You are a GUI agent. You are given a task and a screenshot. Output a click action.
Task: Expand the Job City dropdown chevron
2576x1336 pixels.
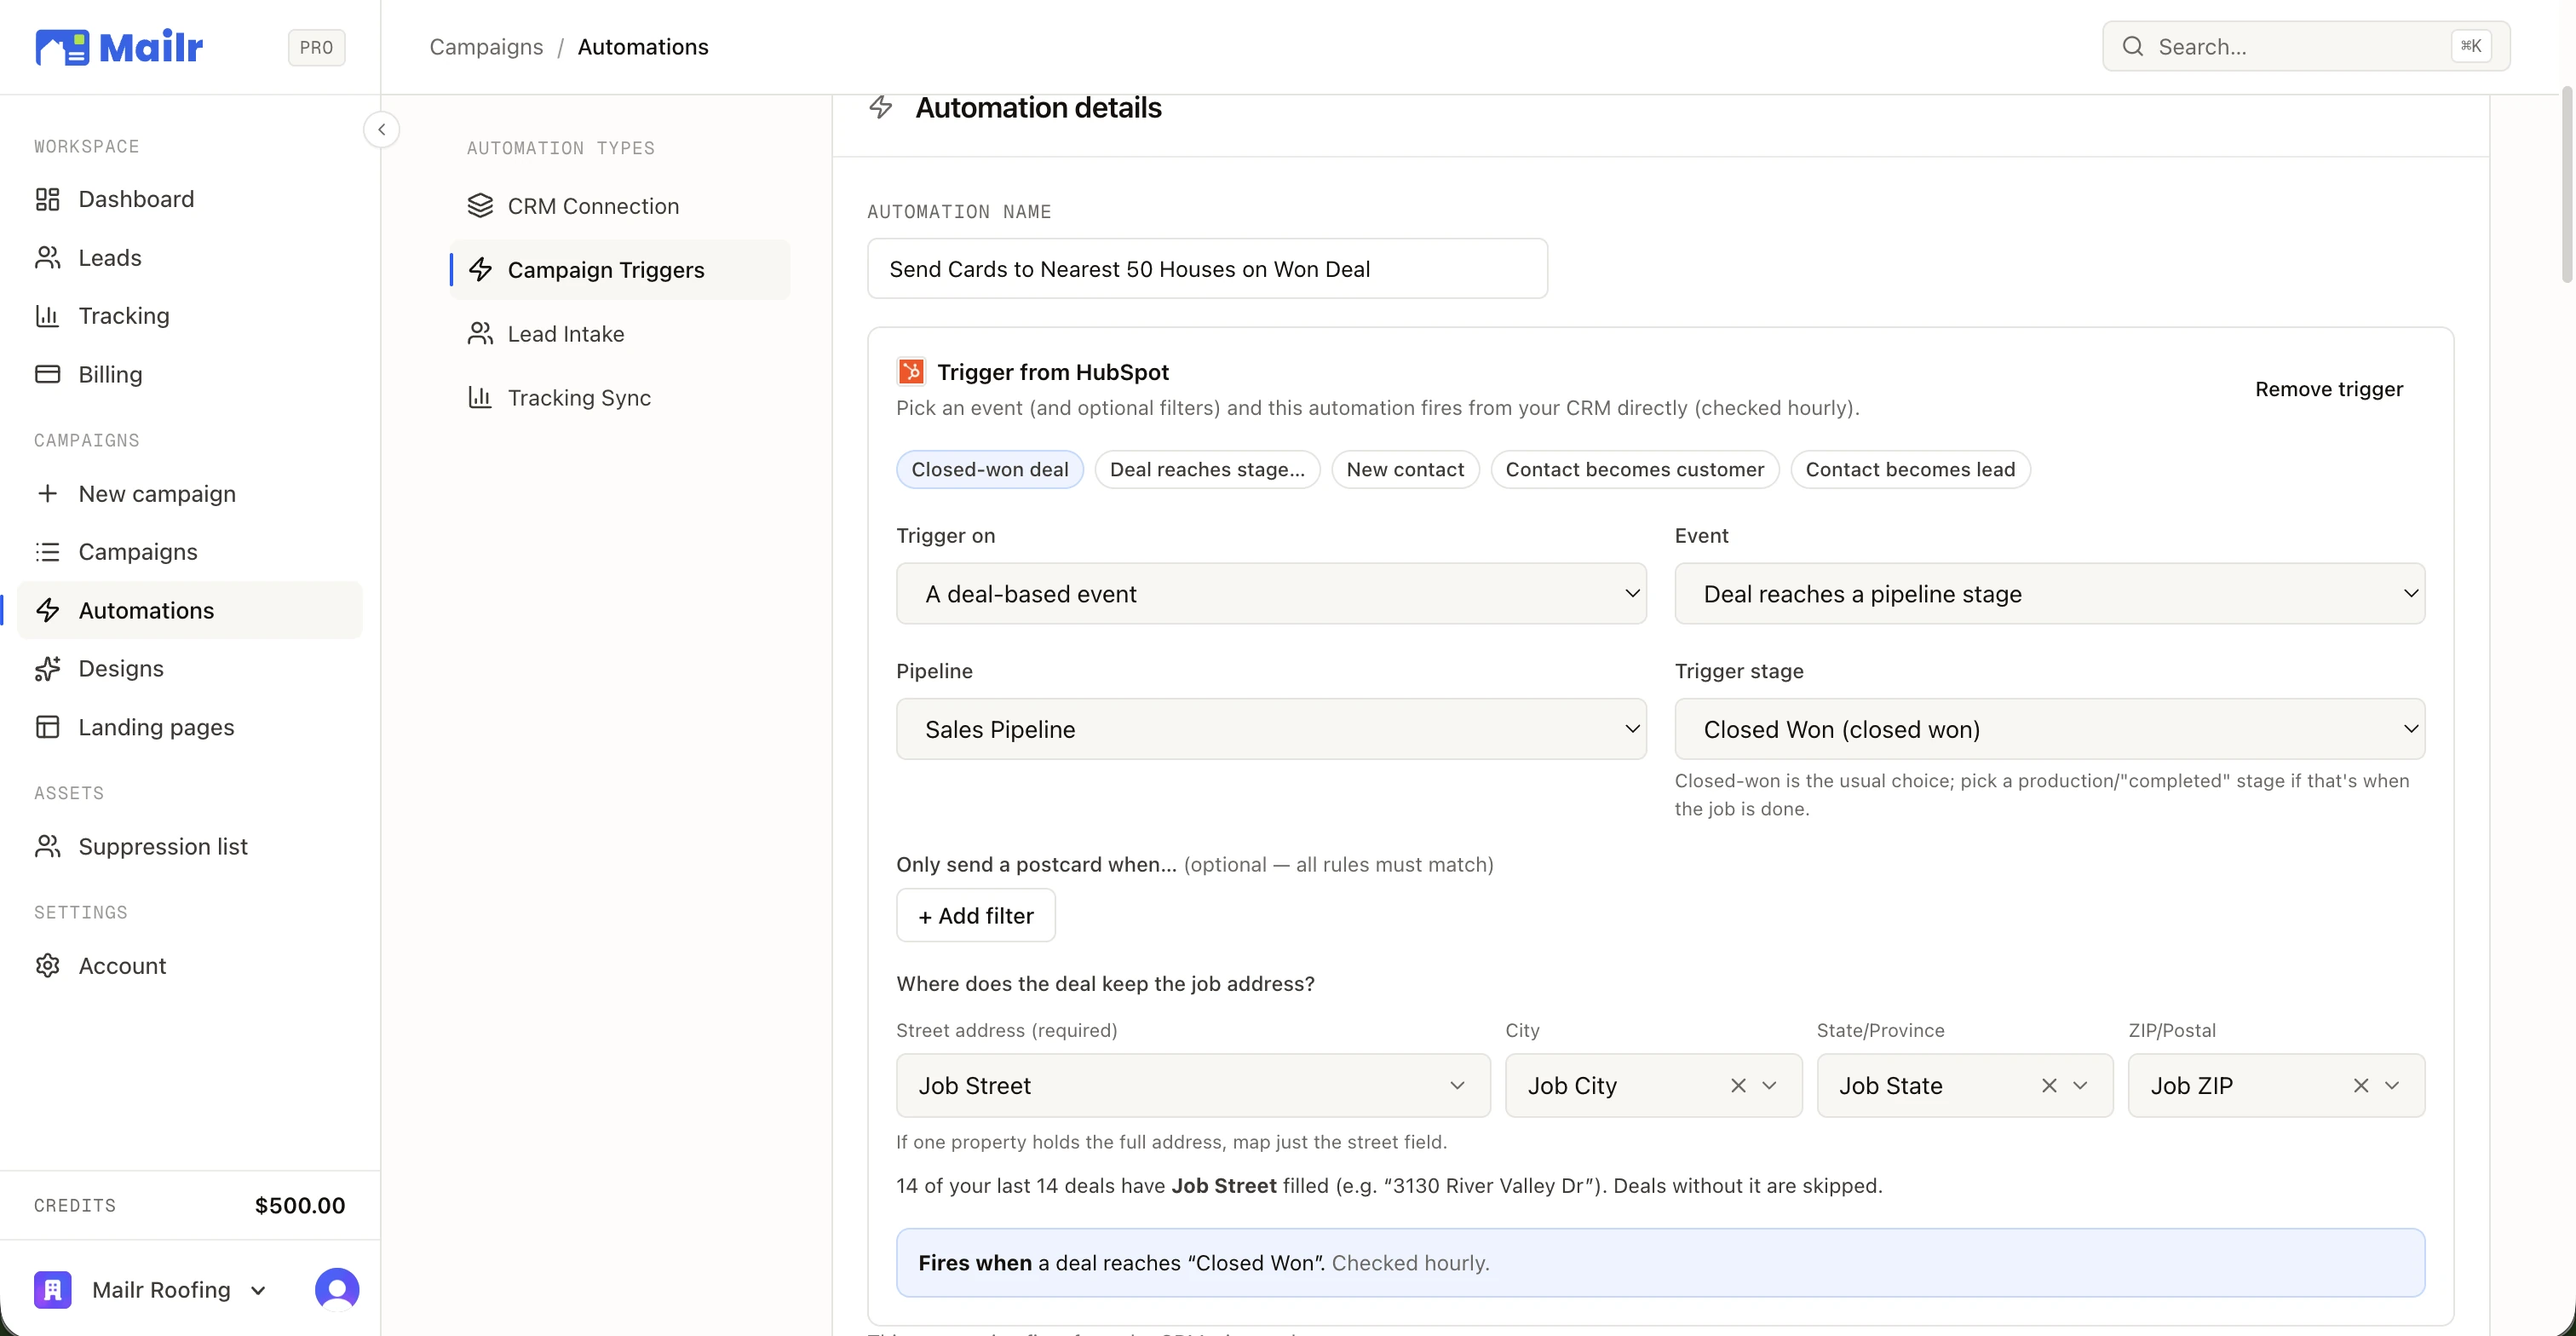(1769, 1086)
